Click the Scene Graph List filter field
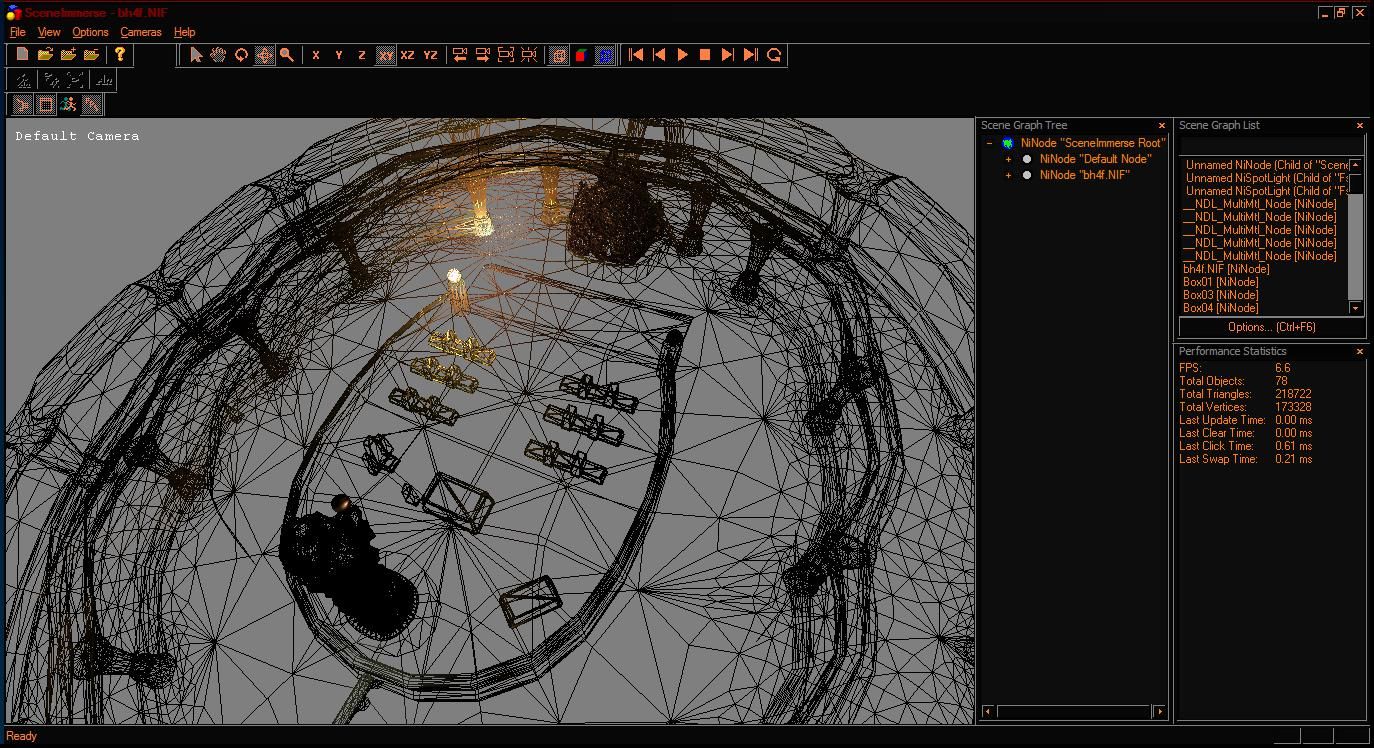 pyautogui.click(x=1271, y=146)
